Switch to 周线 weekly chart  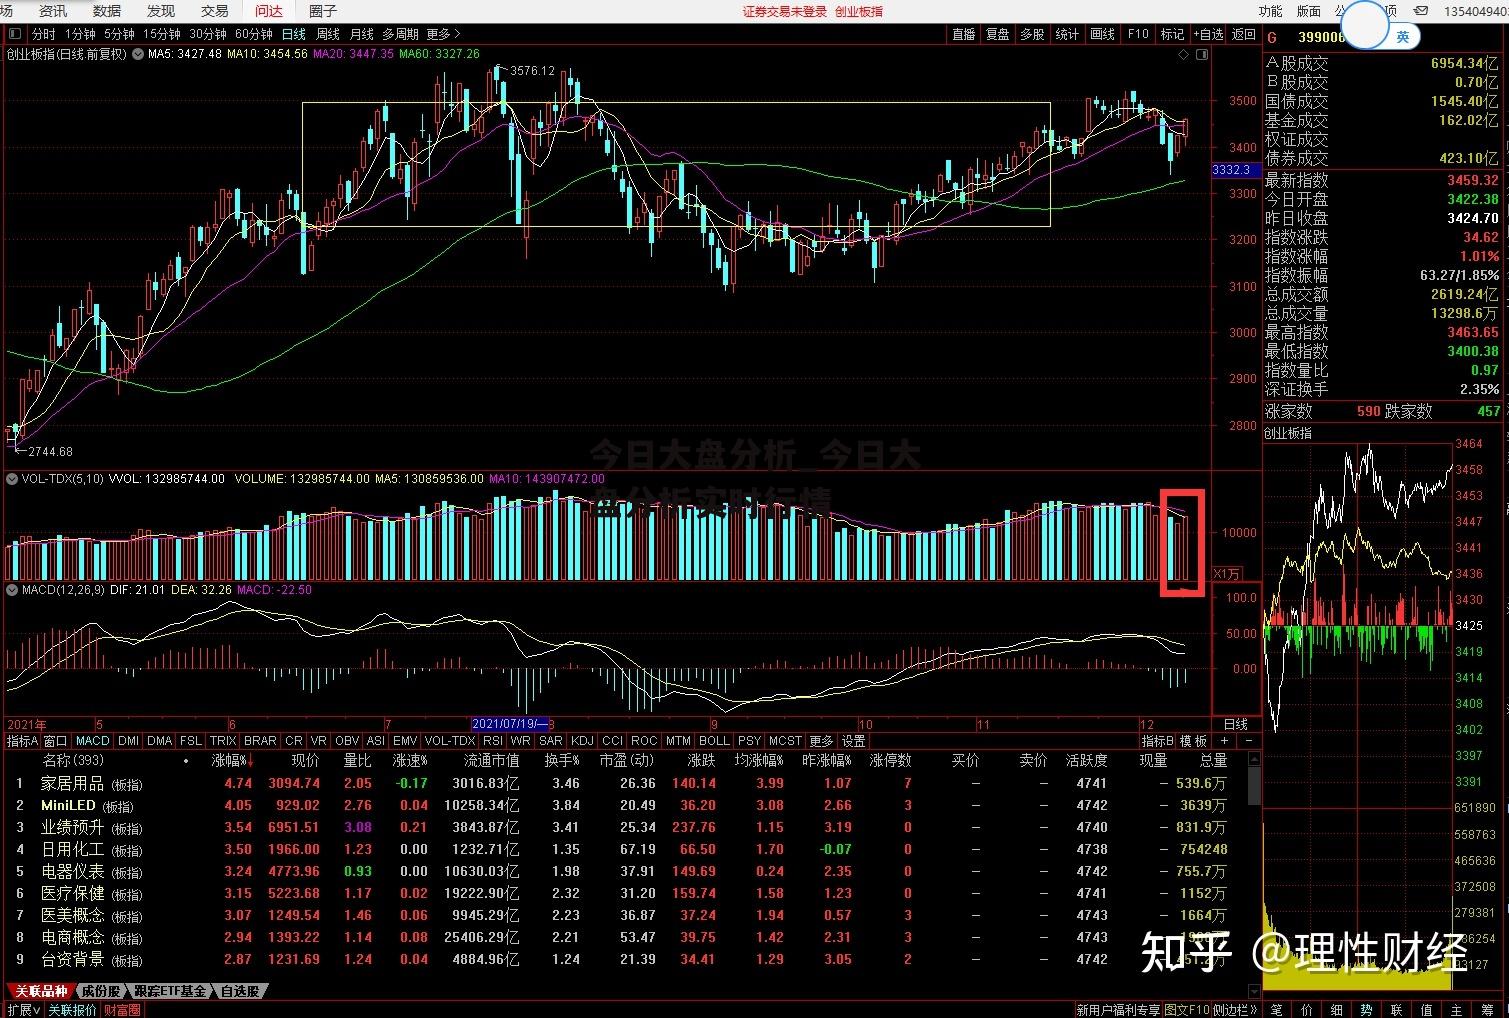point(327,34)
